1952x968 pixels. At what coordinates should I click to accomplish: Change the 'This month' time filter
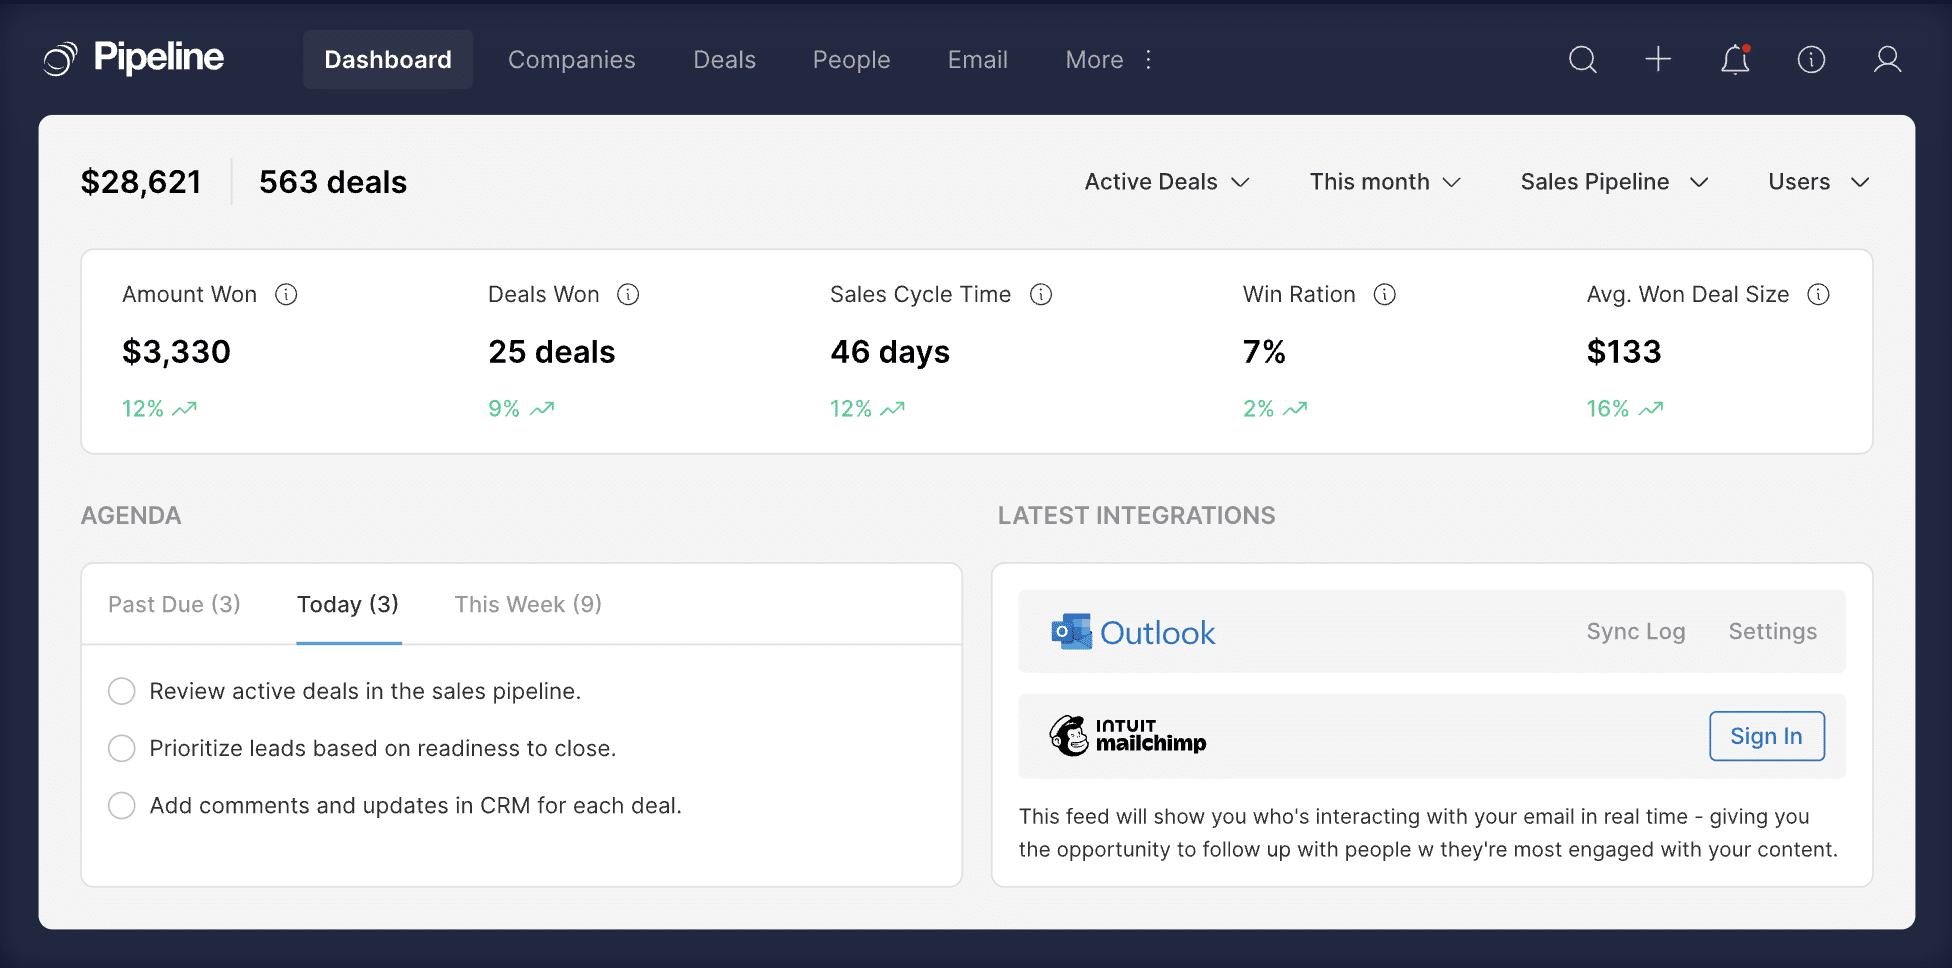(1385, 182)
